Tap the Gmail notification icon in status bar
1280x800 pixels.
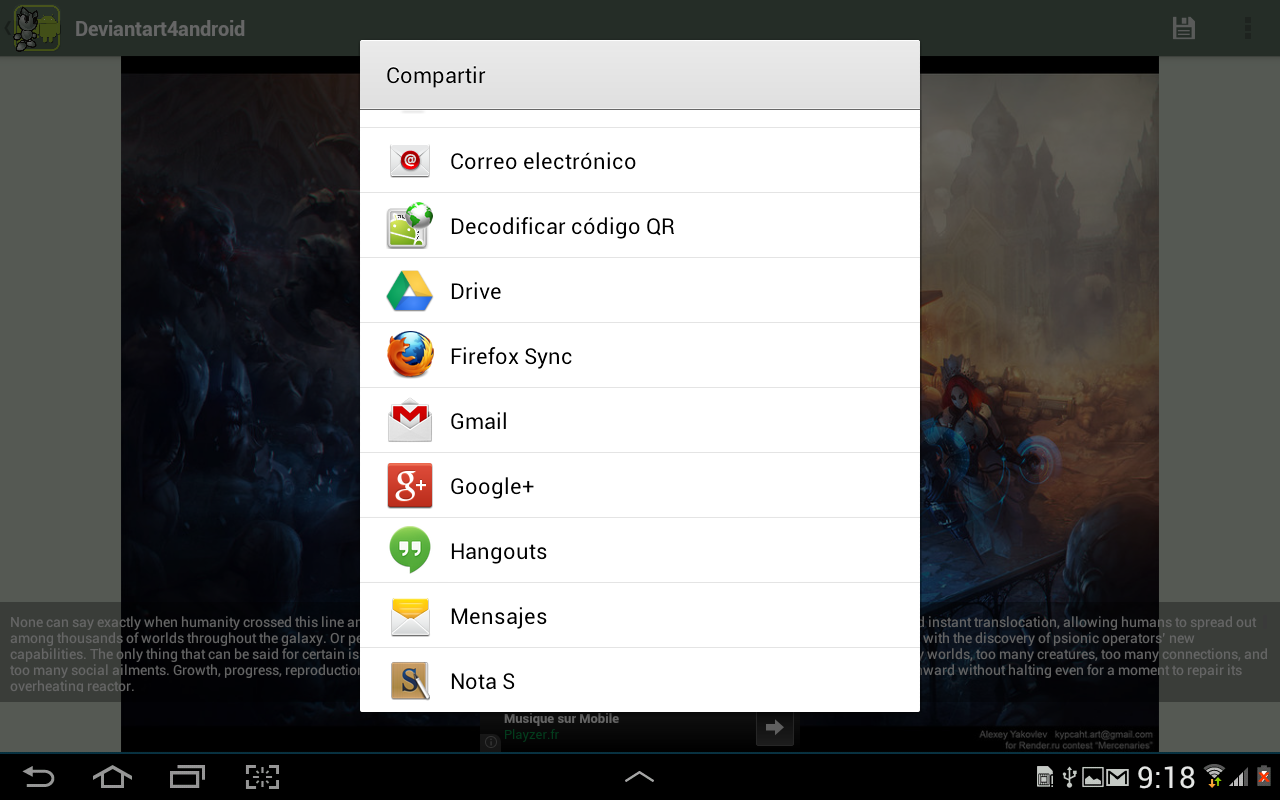coord(1117,777)
